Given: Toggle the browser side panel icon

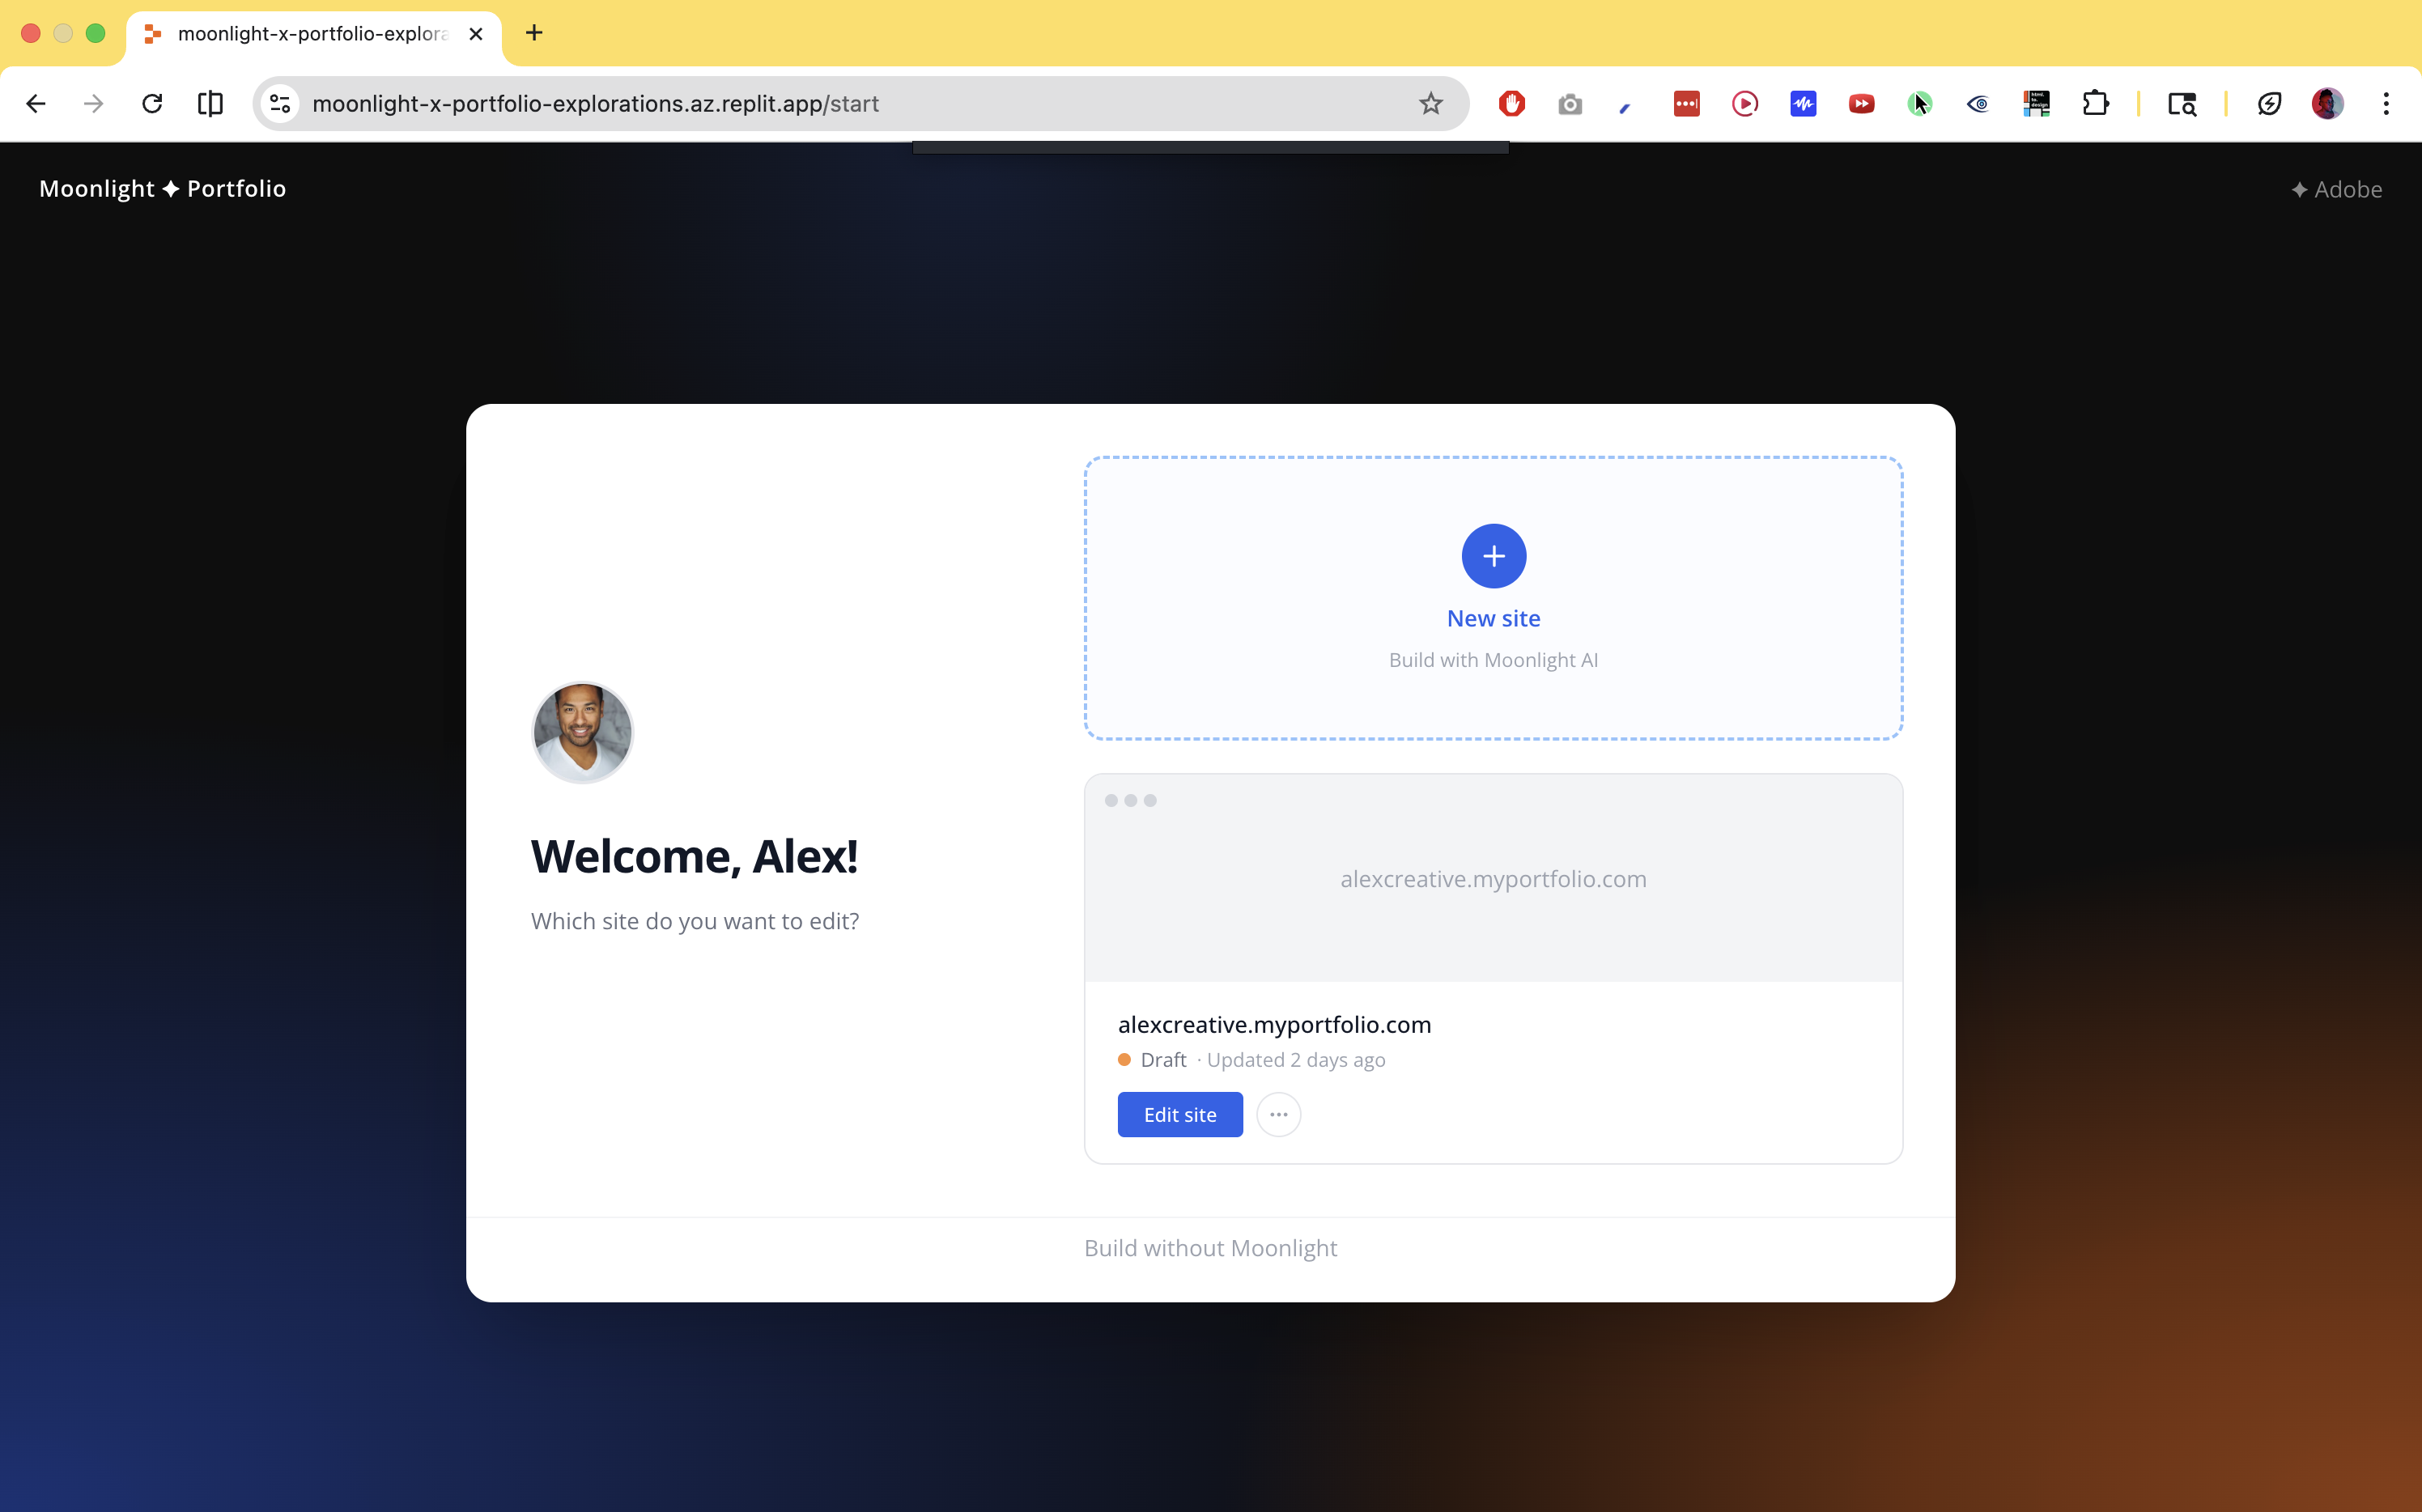Looking at the screenshot, I should click(x=210, y=104).
